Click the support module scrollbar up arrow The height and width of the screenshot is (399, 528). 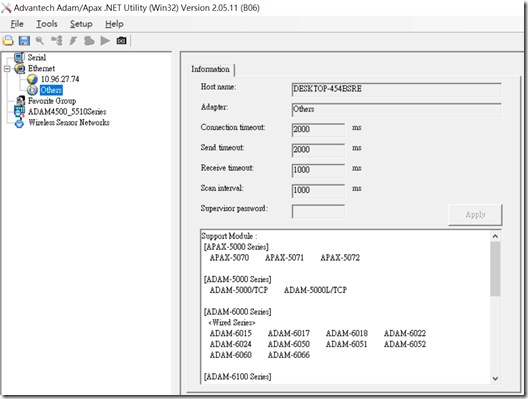(x=495, y=236)
